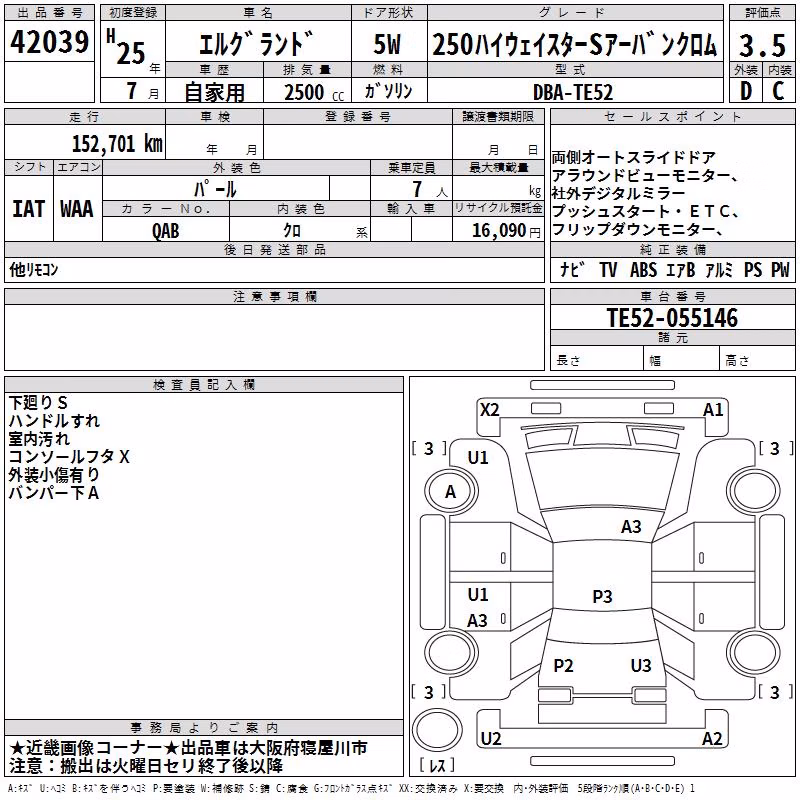The height and width of the screenshot is (800, 800).
Task: Click the spare tire レス icon
Action: [x=437, y=730]
